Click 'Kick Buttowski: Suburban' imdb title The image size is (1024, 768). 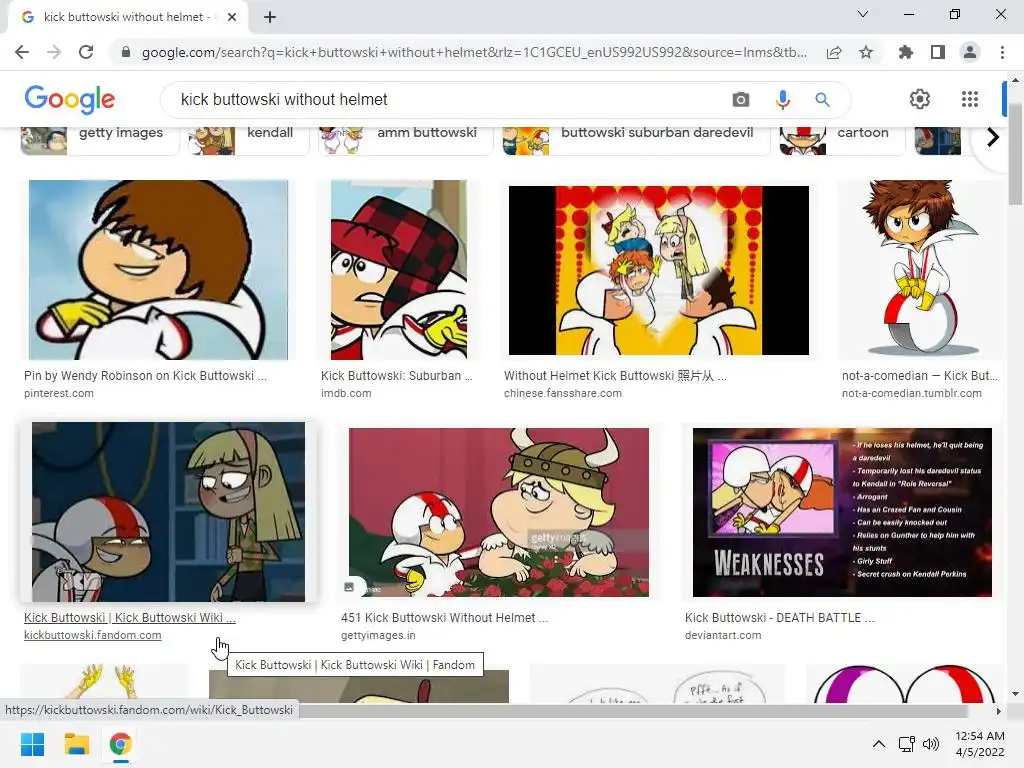click(x=396, y=376)
